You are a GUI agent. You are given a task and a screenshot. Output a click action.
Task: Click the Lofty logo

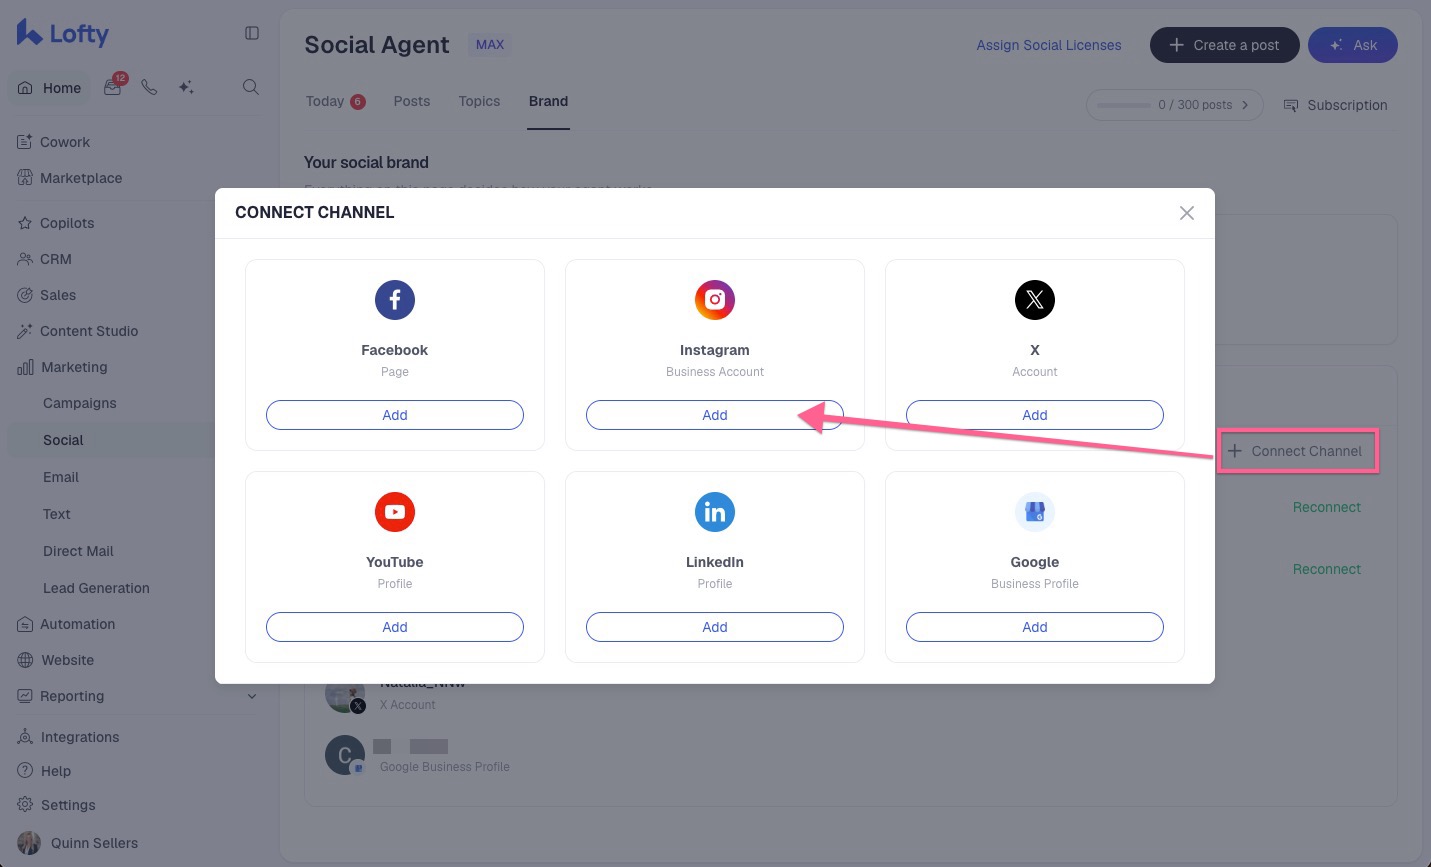click(x=62, y=33)
